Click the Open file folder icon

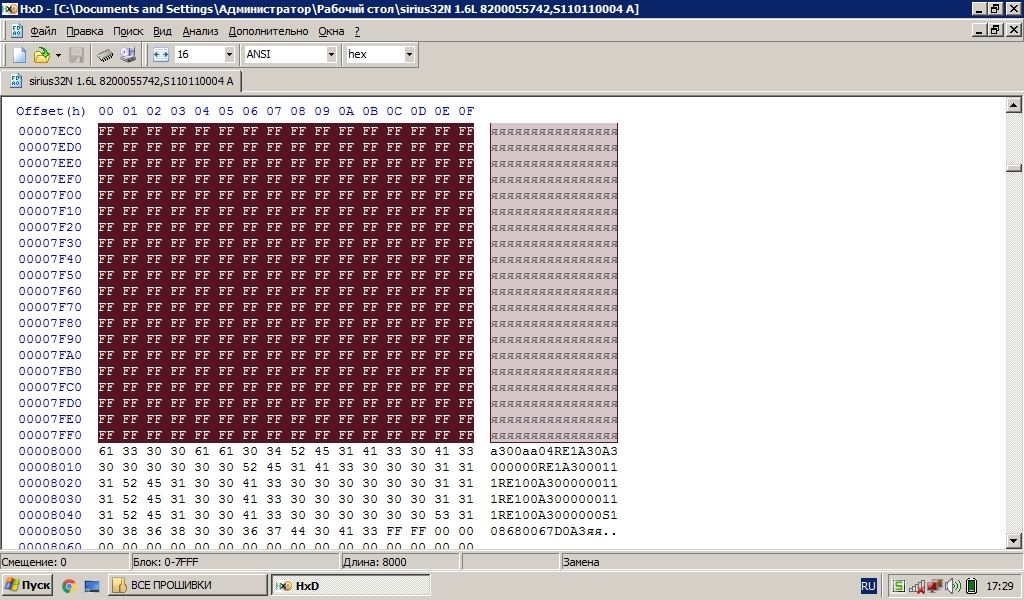point(42,55)
